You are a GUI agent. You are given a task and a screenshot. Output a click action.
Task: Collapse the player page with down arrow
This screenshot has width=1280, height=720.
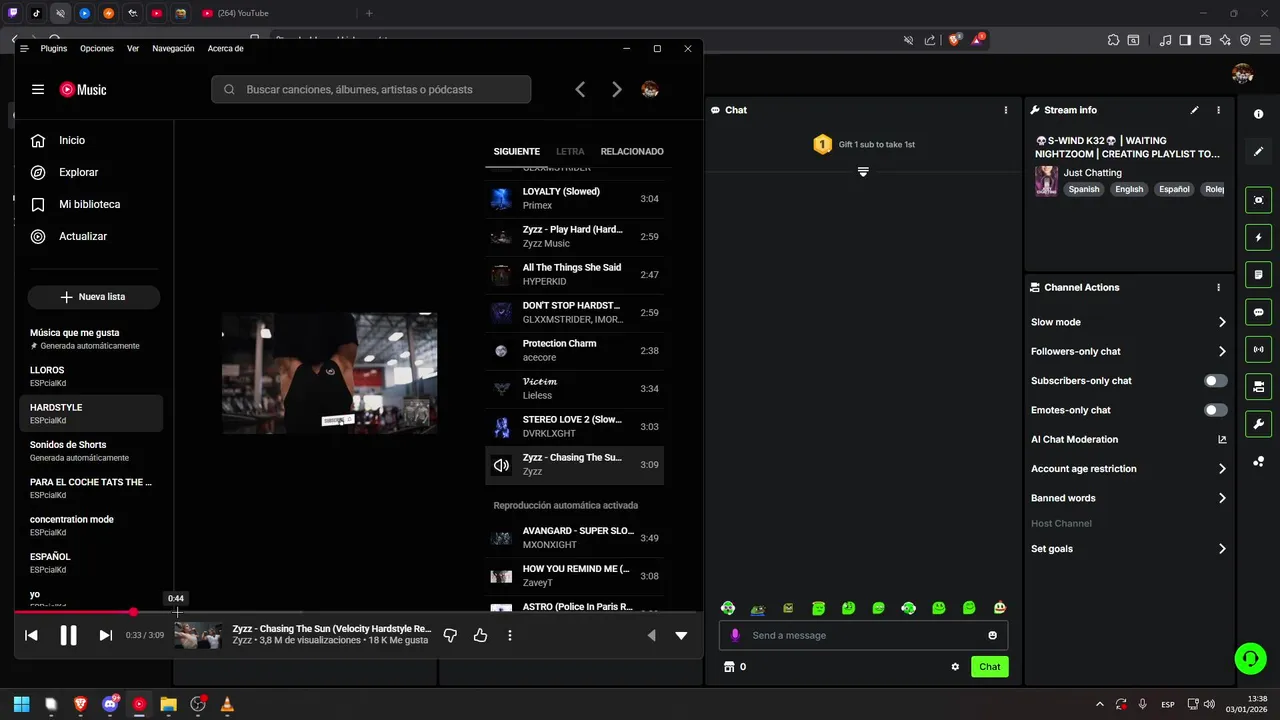(681, 635)
